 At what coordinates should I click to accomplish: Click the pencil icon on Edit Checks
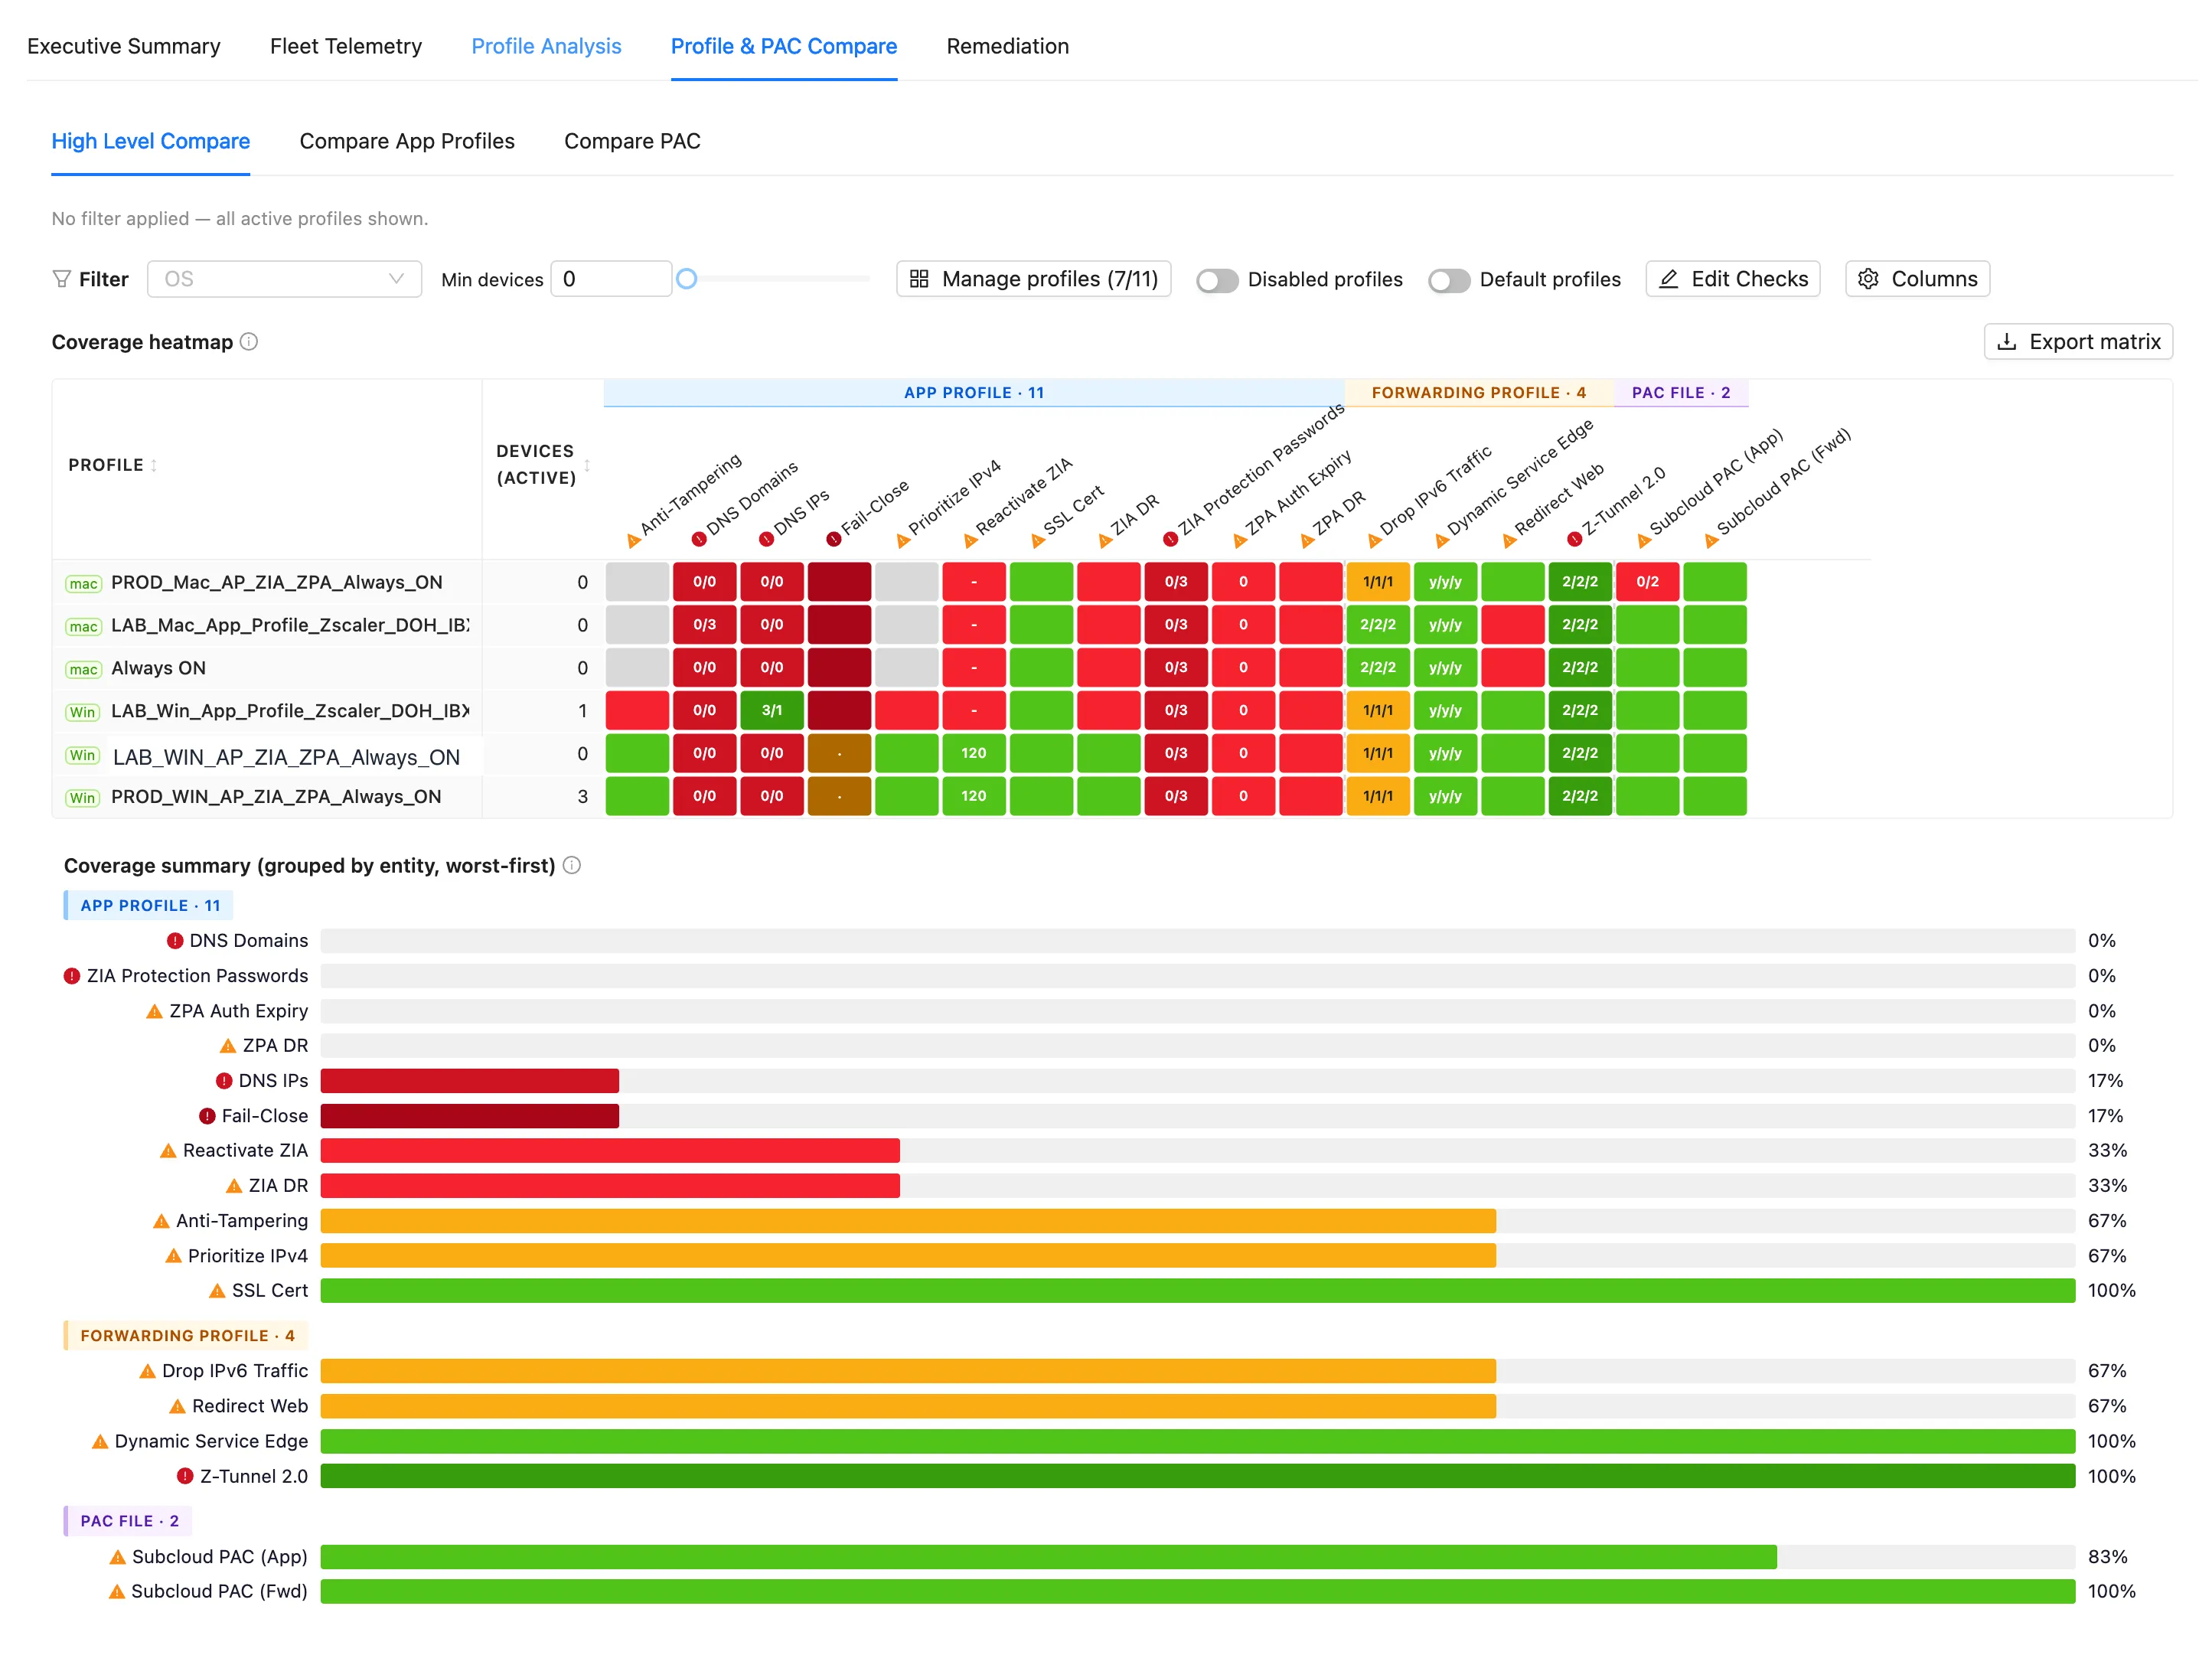(1668, 279)
